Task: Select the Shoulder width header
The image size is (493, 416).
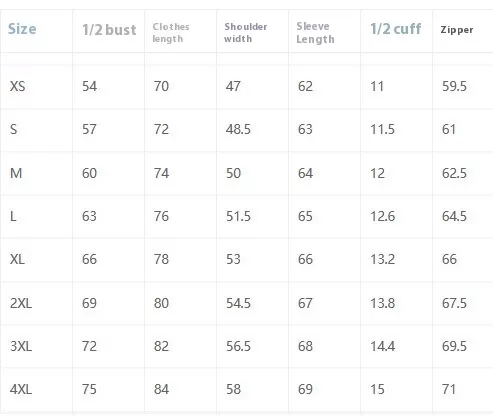Action: pyautogui.click(x=246, y=33)
